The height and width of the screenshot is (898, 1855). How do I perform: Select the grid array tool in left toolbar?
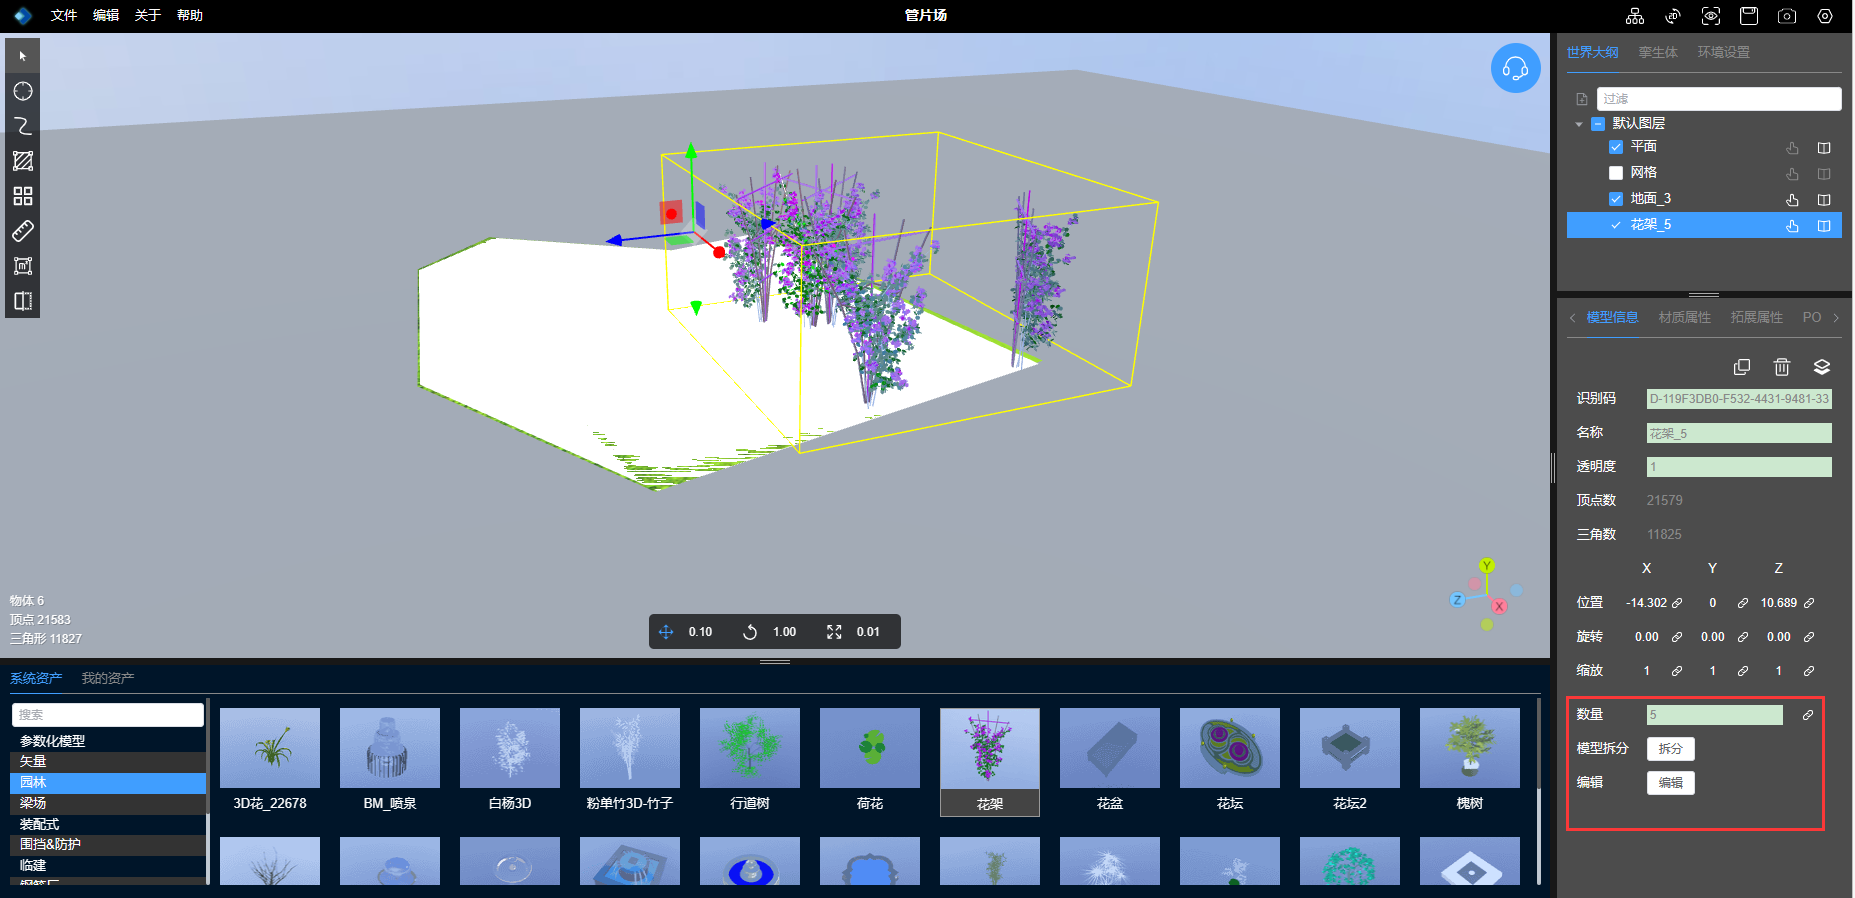(x=22, y=196)
